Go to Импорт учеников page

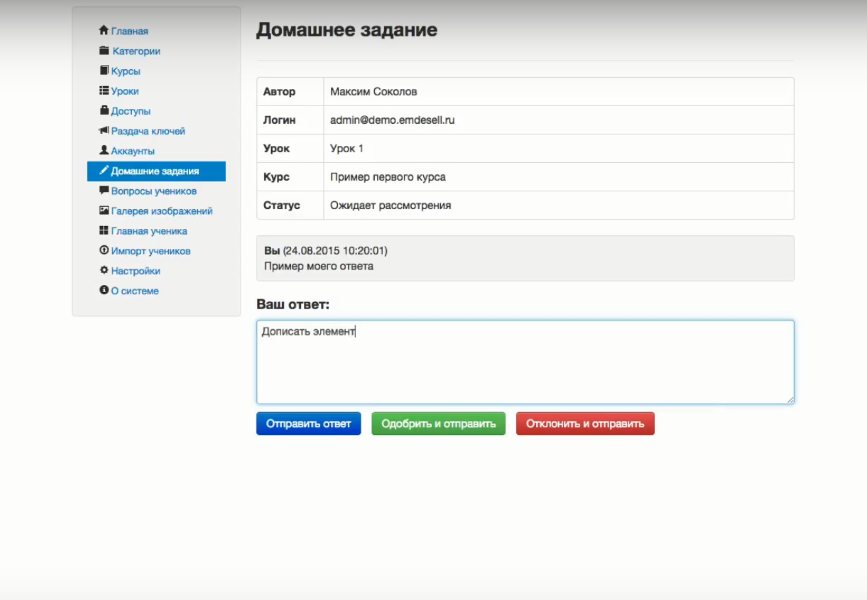pos(150,251)
